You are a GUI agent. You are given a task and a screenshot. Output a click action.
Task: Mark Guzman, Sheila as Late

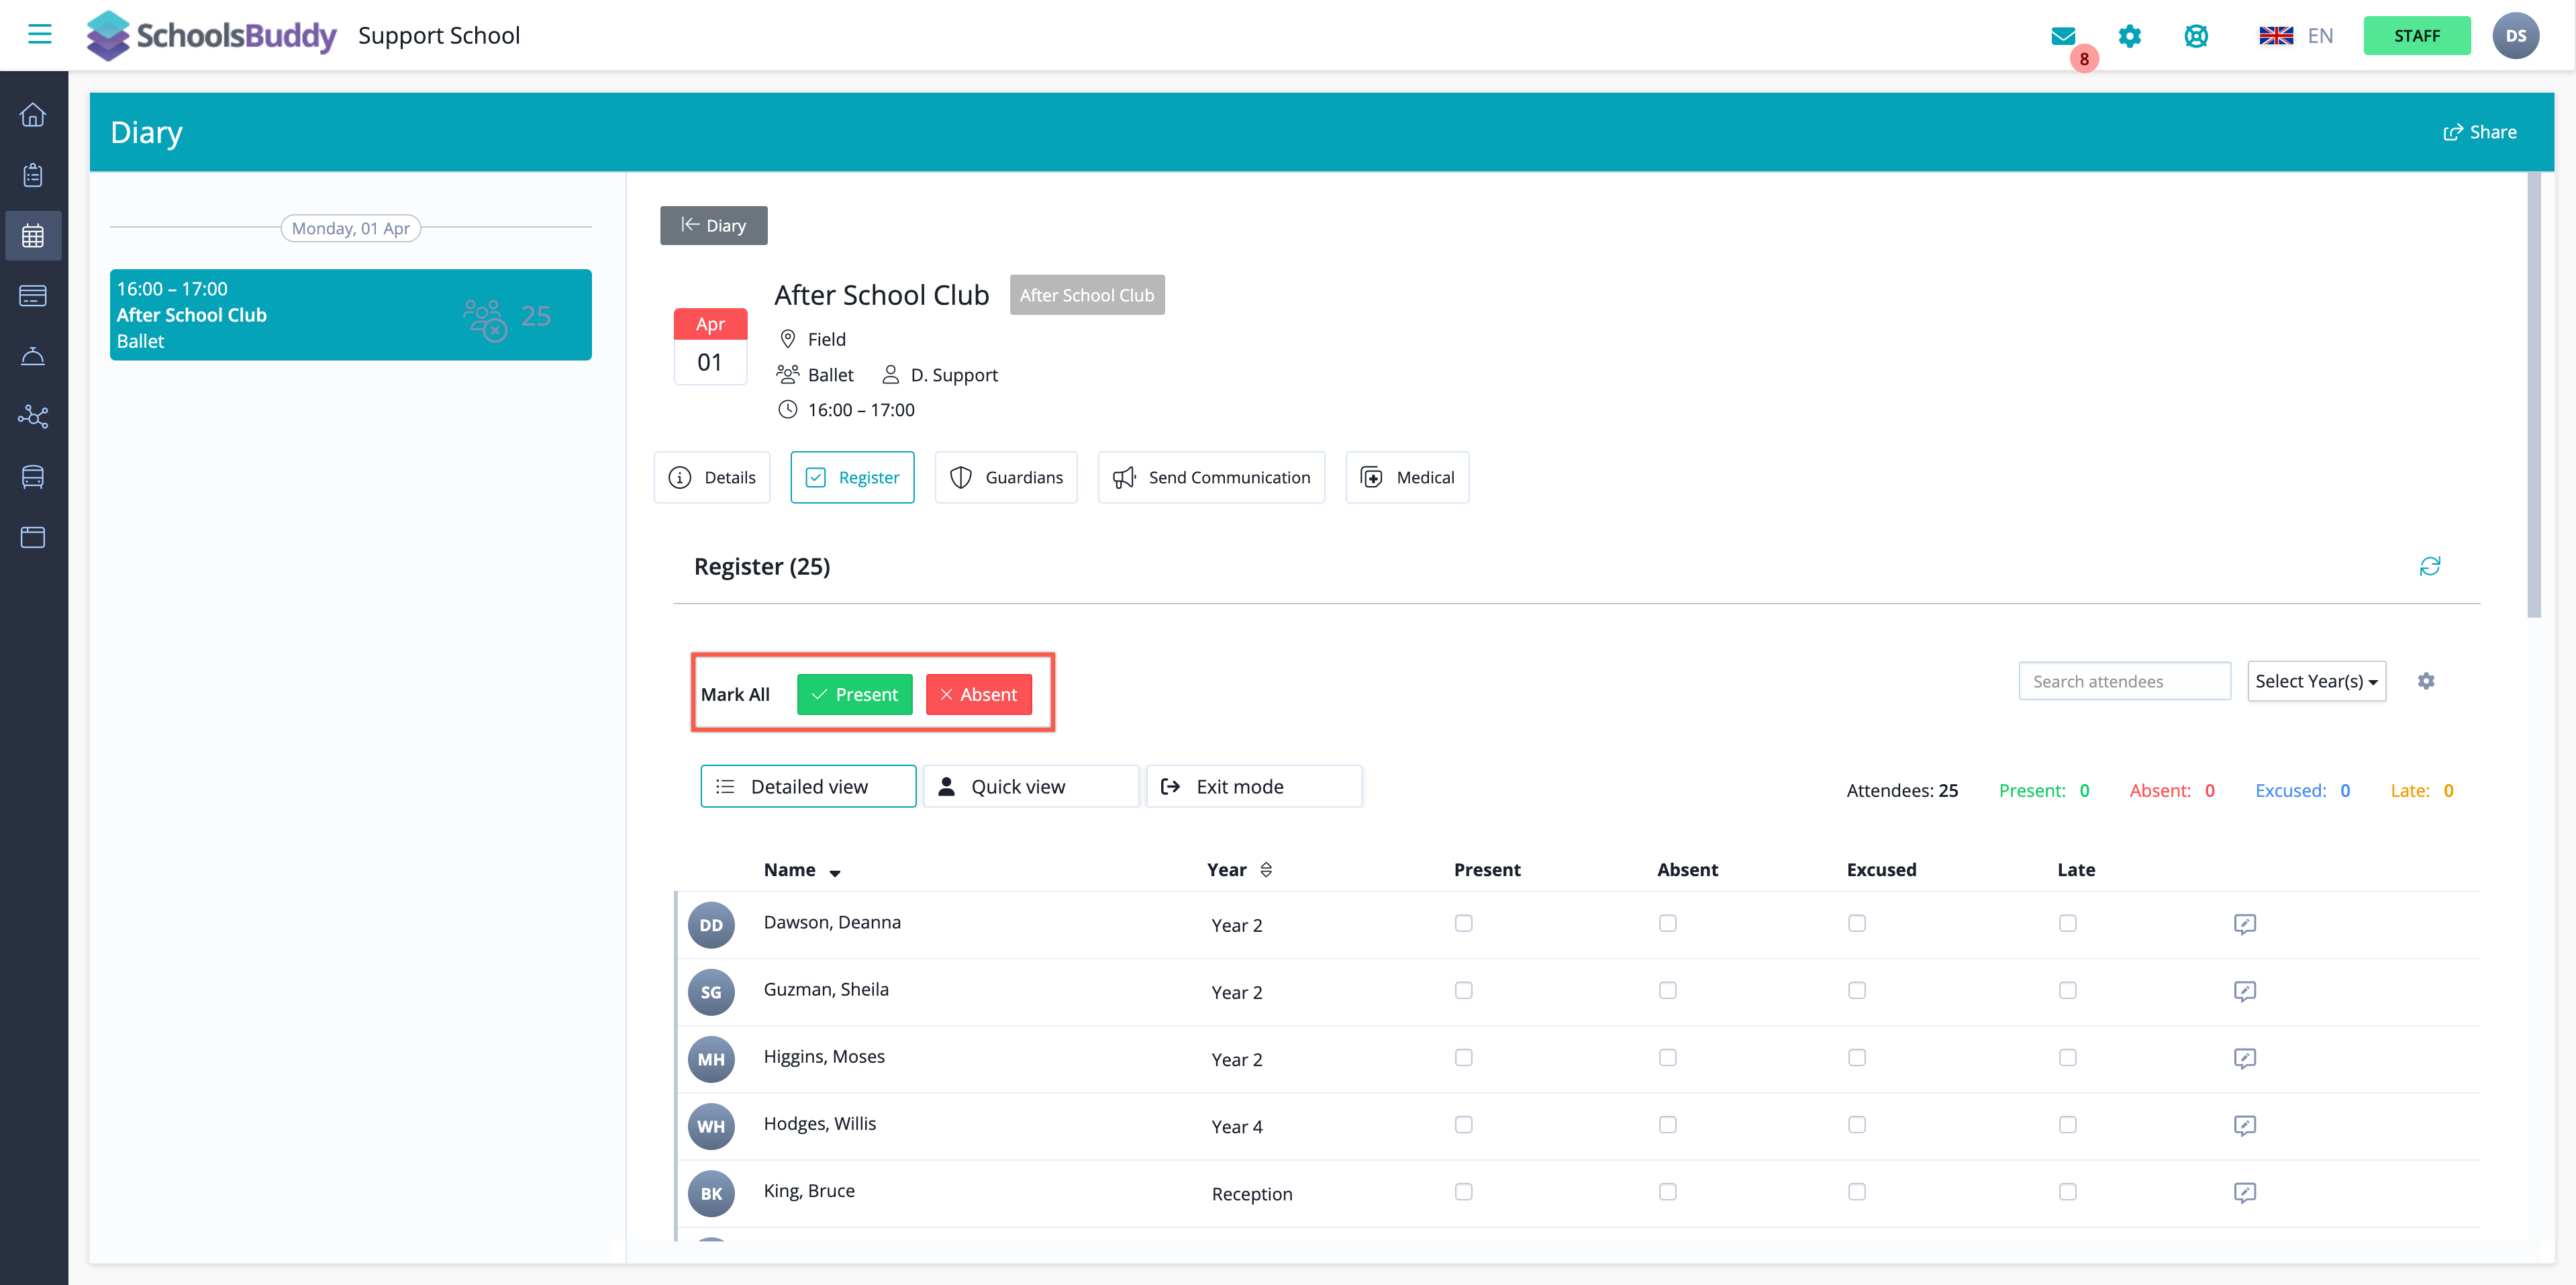tap(2067, 990)
